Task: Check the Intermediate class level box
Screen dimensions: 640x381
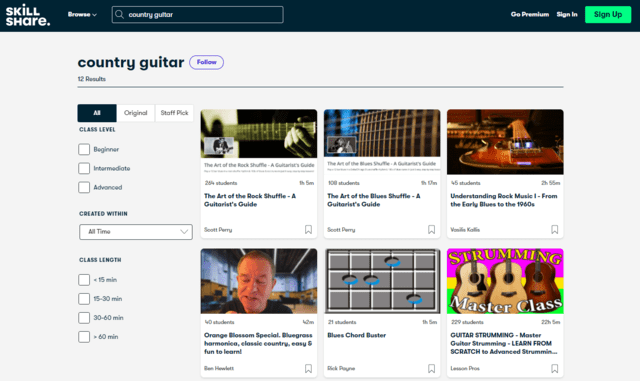Action: click(x=84, y=168)
